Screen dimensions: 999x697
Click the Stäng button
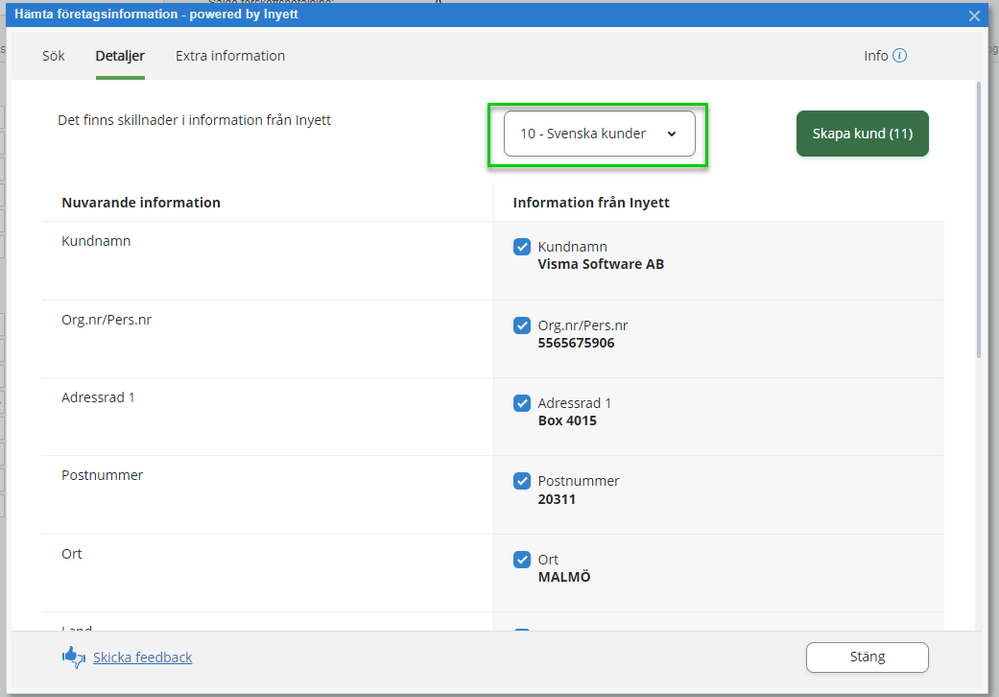pos(867,657)
